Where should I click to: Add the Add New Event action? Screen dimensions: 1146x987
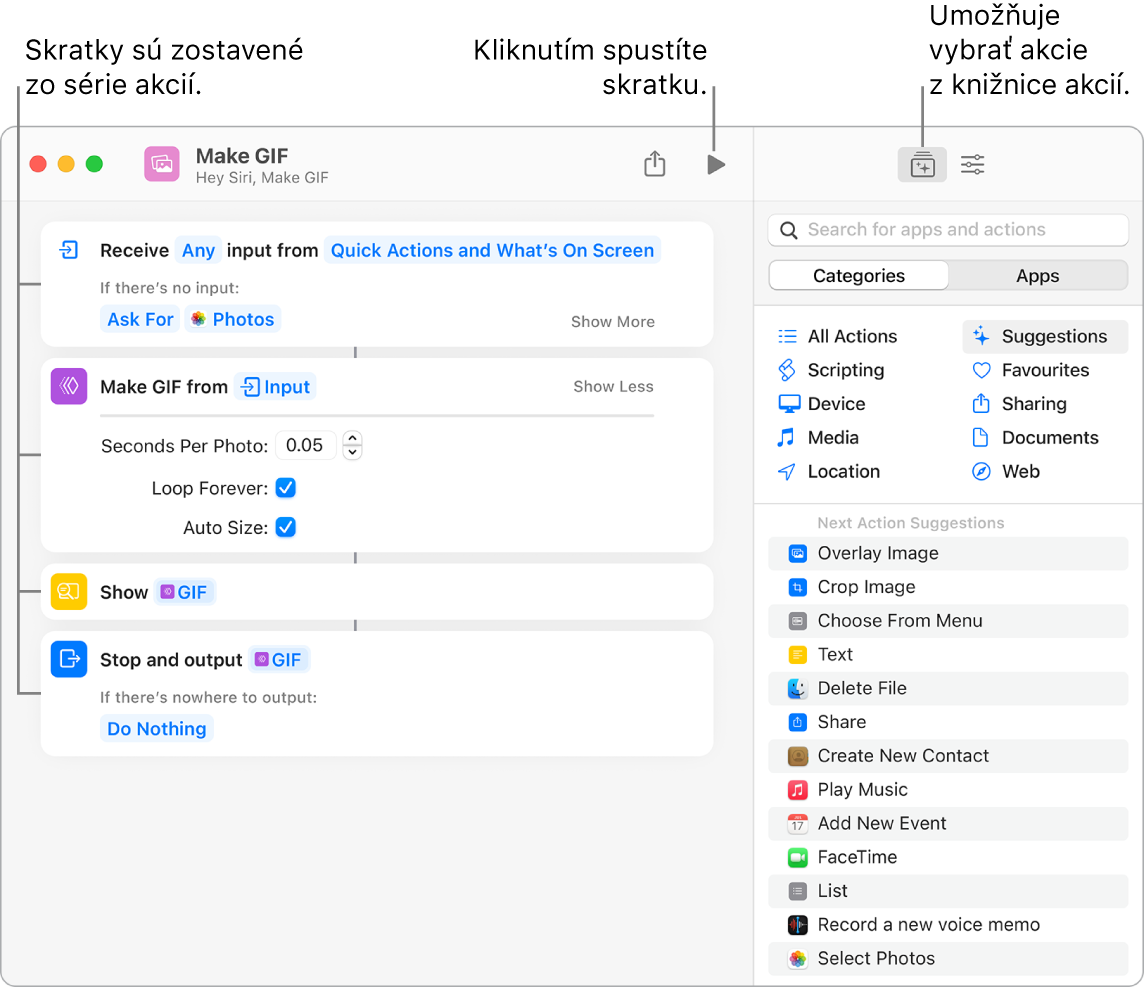tap(948, 823)
